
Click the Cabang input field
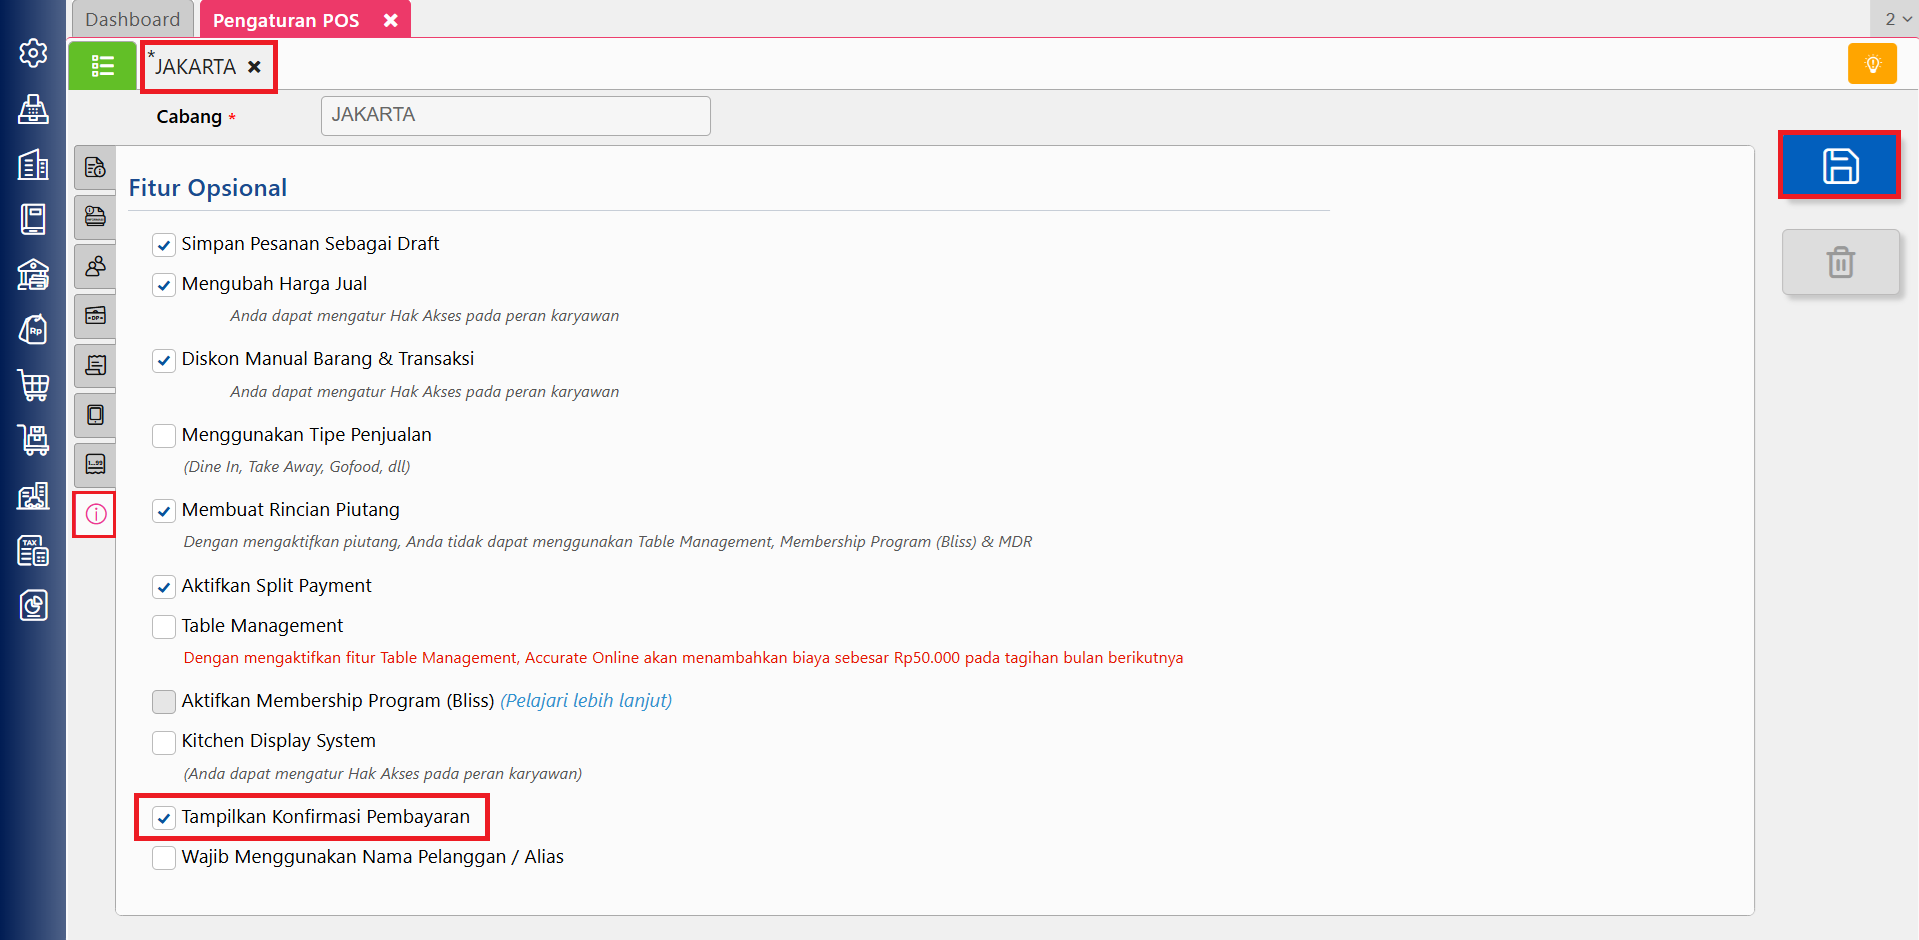(x=515, y=116)
